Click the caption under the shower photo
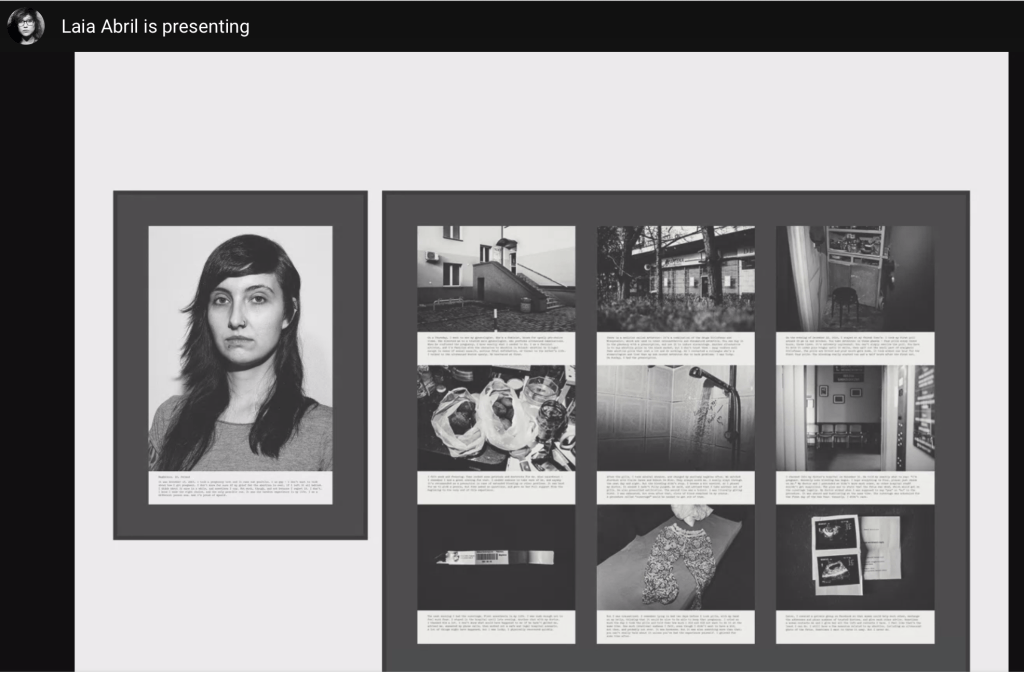Screen dimensions: 1024x675 coord(676,488)
